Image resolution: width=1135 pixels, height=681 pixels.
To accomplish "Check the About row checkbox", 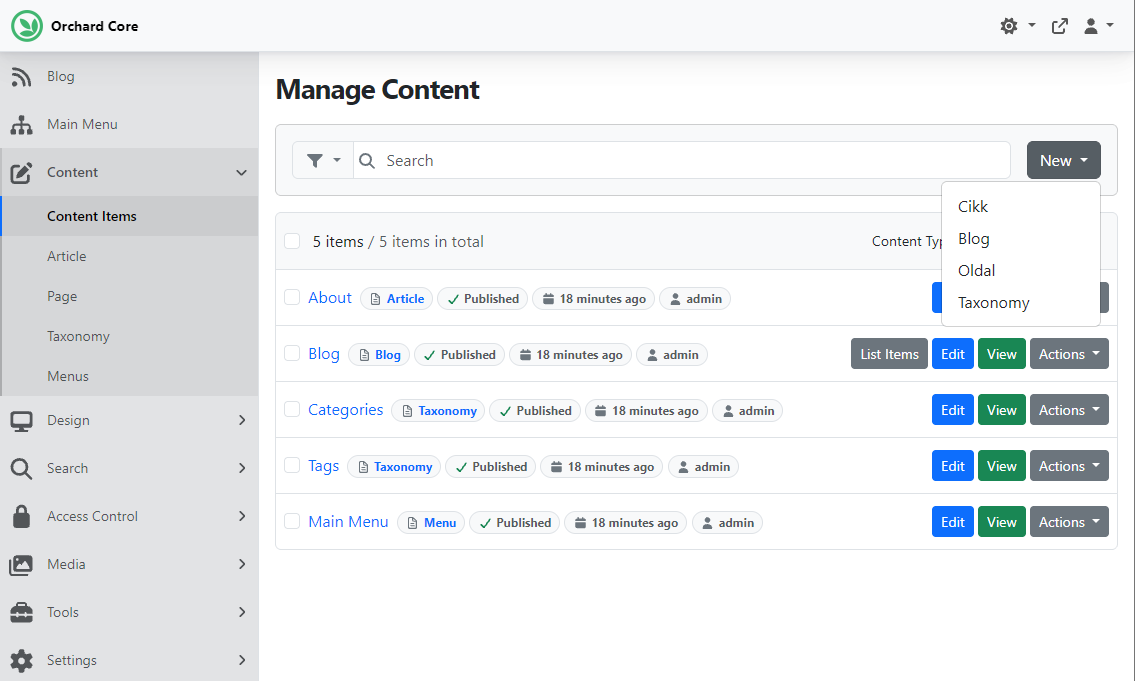I will point(292,297).
